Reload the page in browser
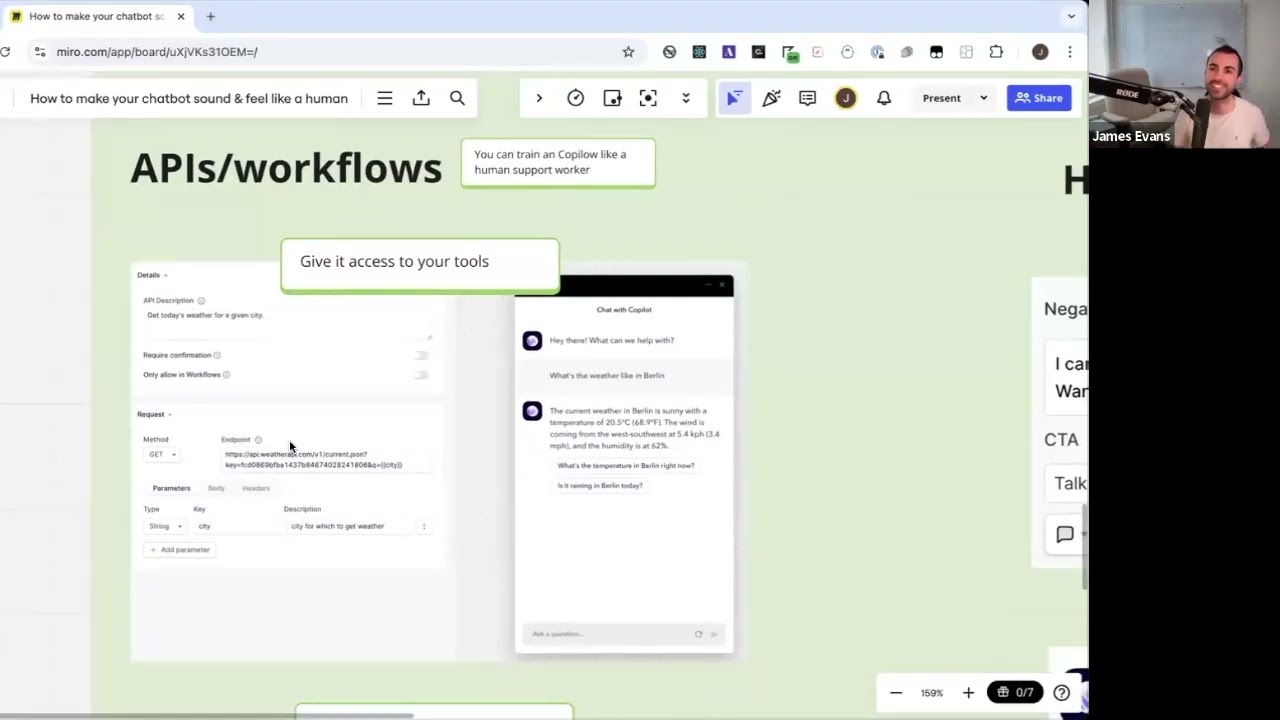Image resolution: width=1280 pixels, height=720 pixels. point(5,52)
